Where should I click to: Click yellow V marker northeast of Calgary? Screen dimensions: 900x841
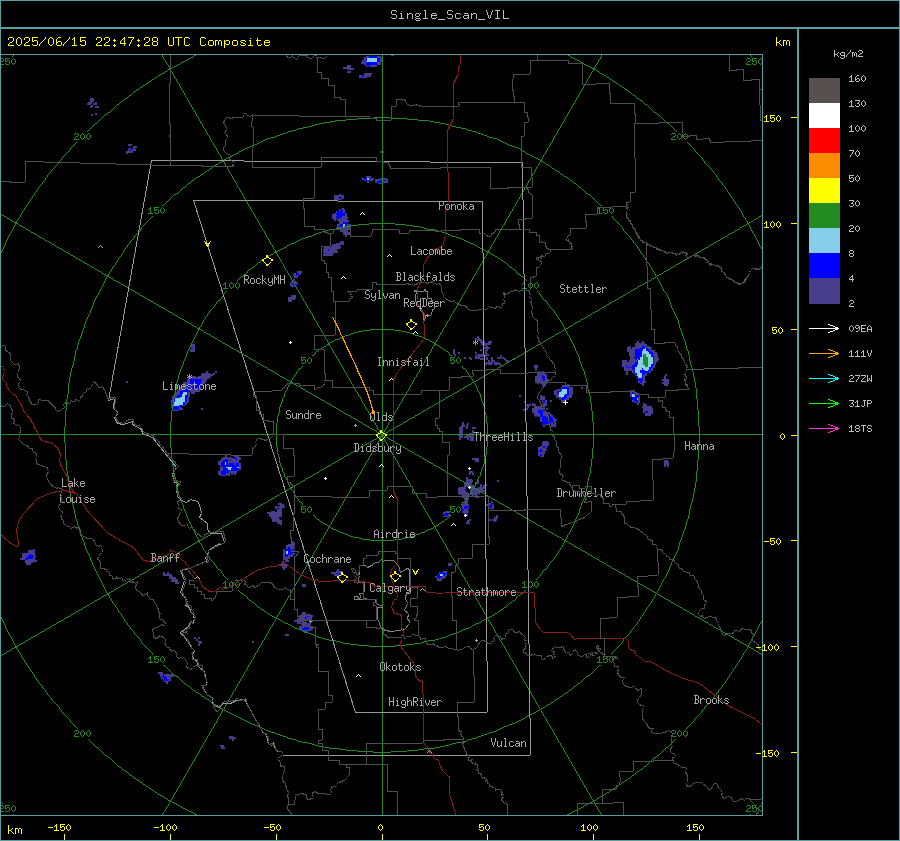pos(416,572)
